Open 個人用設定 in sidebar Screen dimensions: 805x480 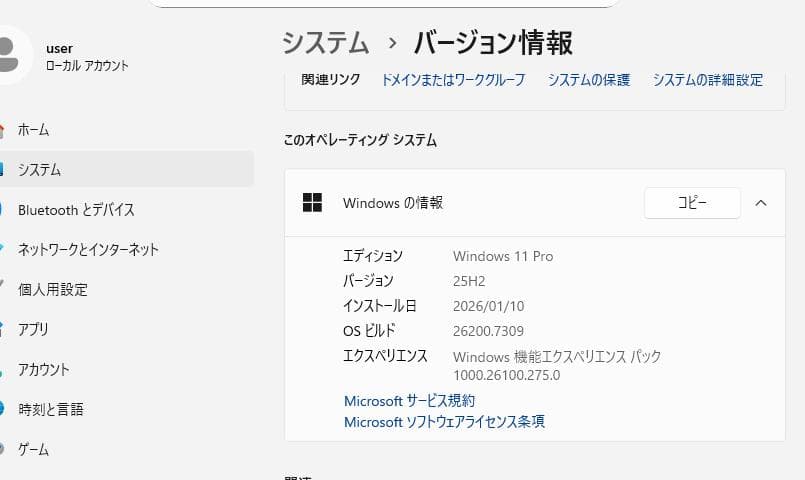click(126, 290)
